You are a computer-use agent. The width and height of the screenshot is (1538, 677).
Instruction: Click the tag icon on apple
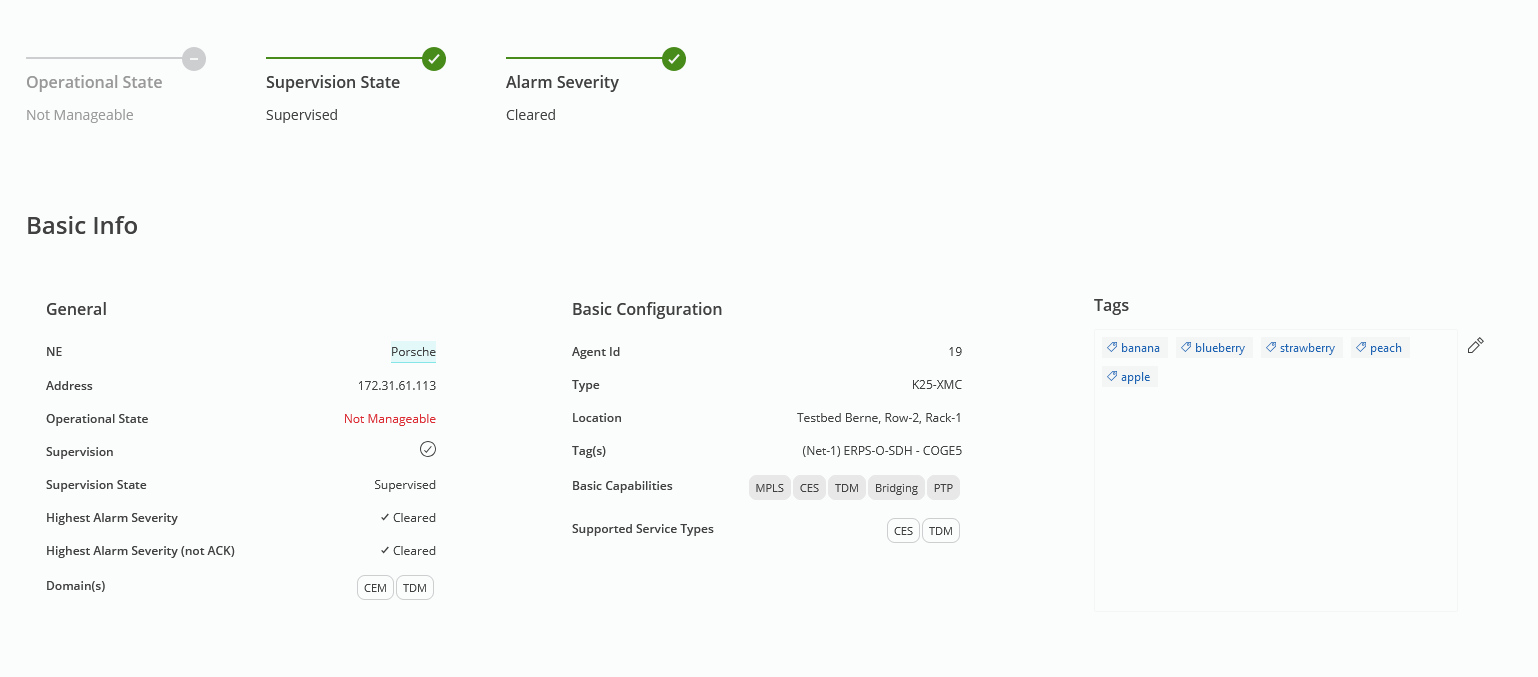[1112, 377]
